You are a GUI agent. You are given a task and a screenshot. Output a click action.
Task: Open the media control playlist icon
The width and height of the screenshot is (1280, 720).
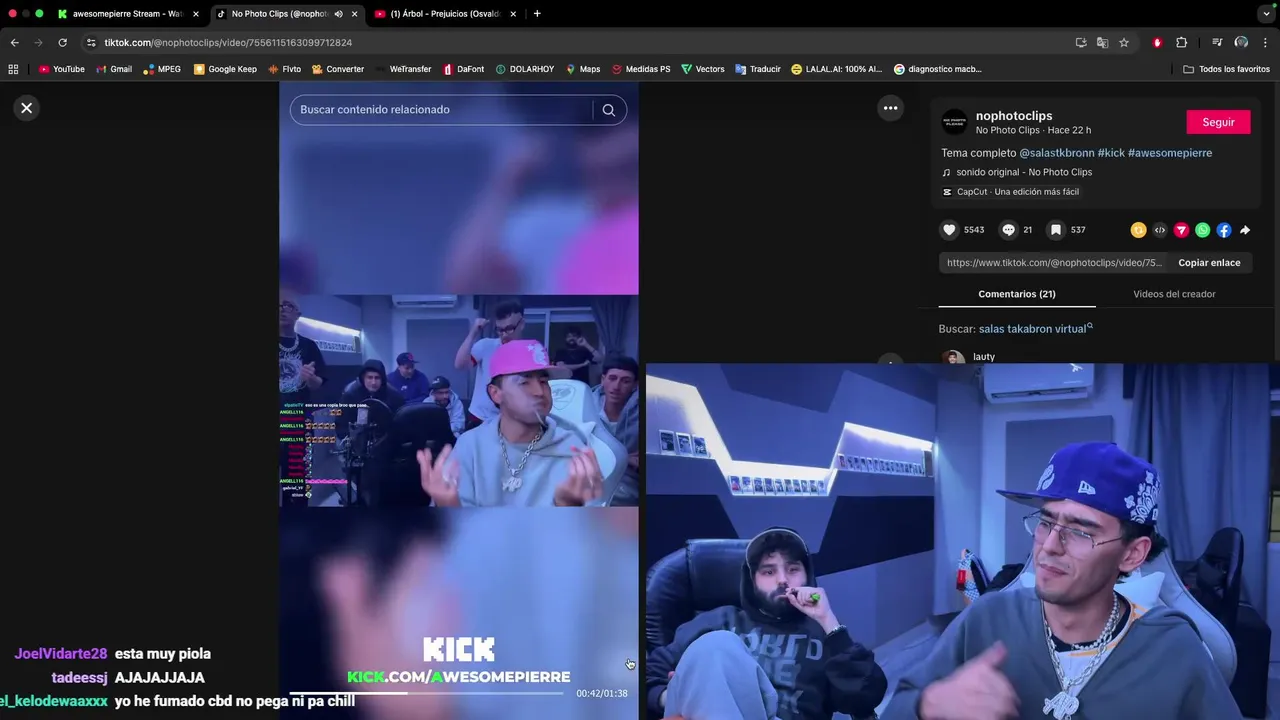1217,42
